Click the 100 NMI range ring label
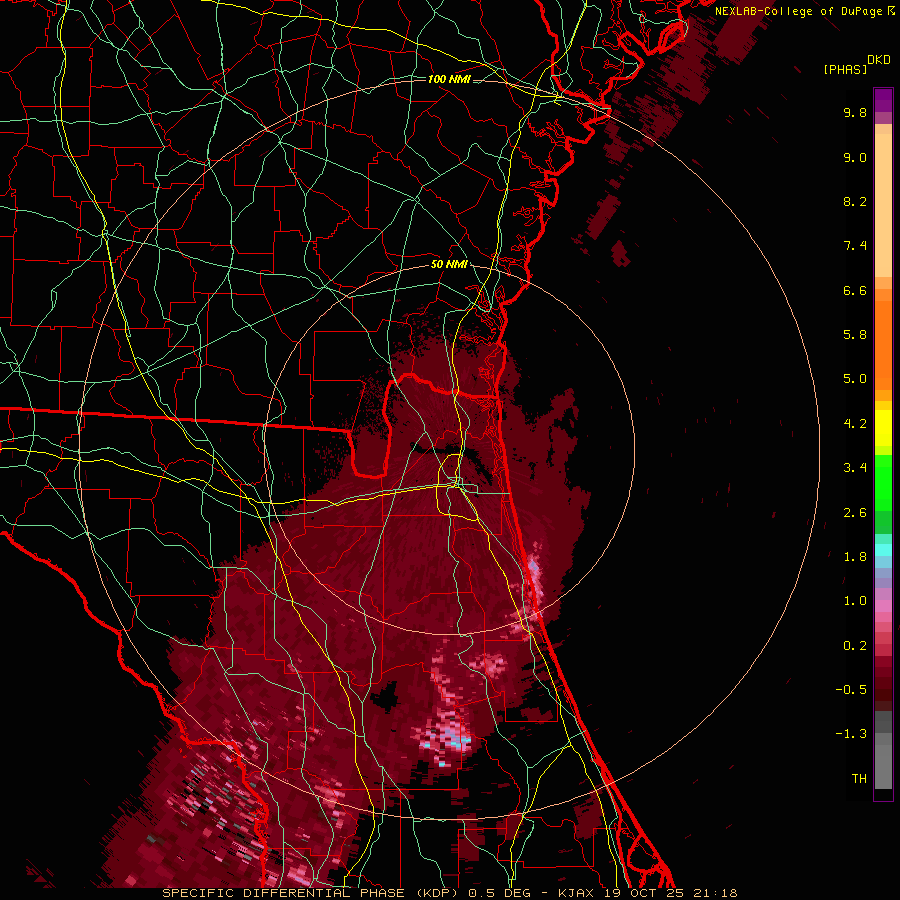This screenshot has height=900, width=900. tap(449, 79)
